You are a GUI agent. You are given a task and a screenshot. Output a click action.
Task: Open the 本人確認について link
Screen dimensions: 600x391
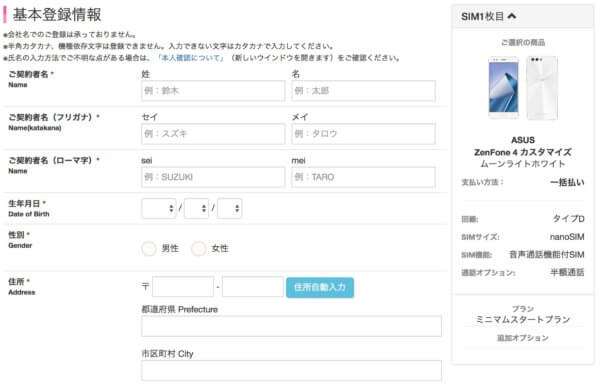[190, 58]
